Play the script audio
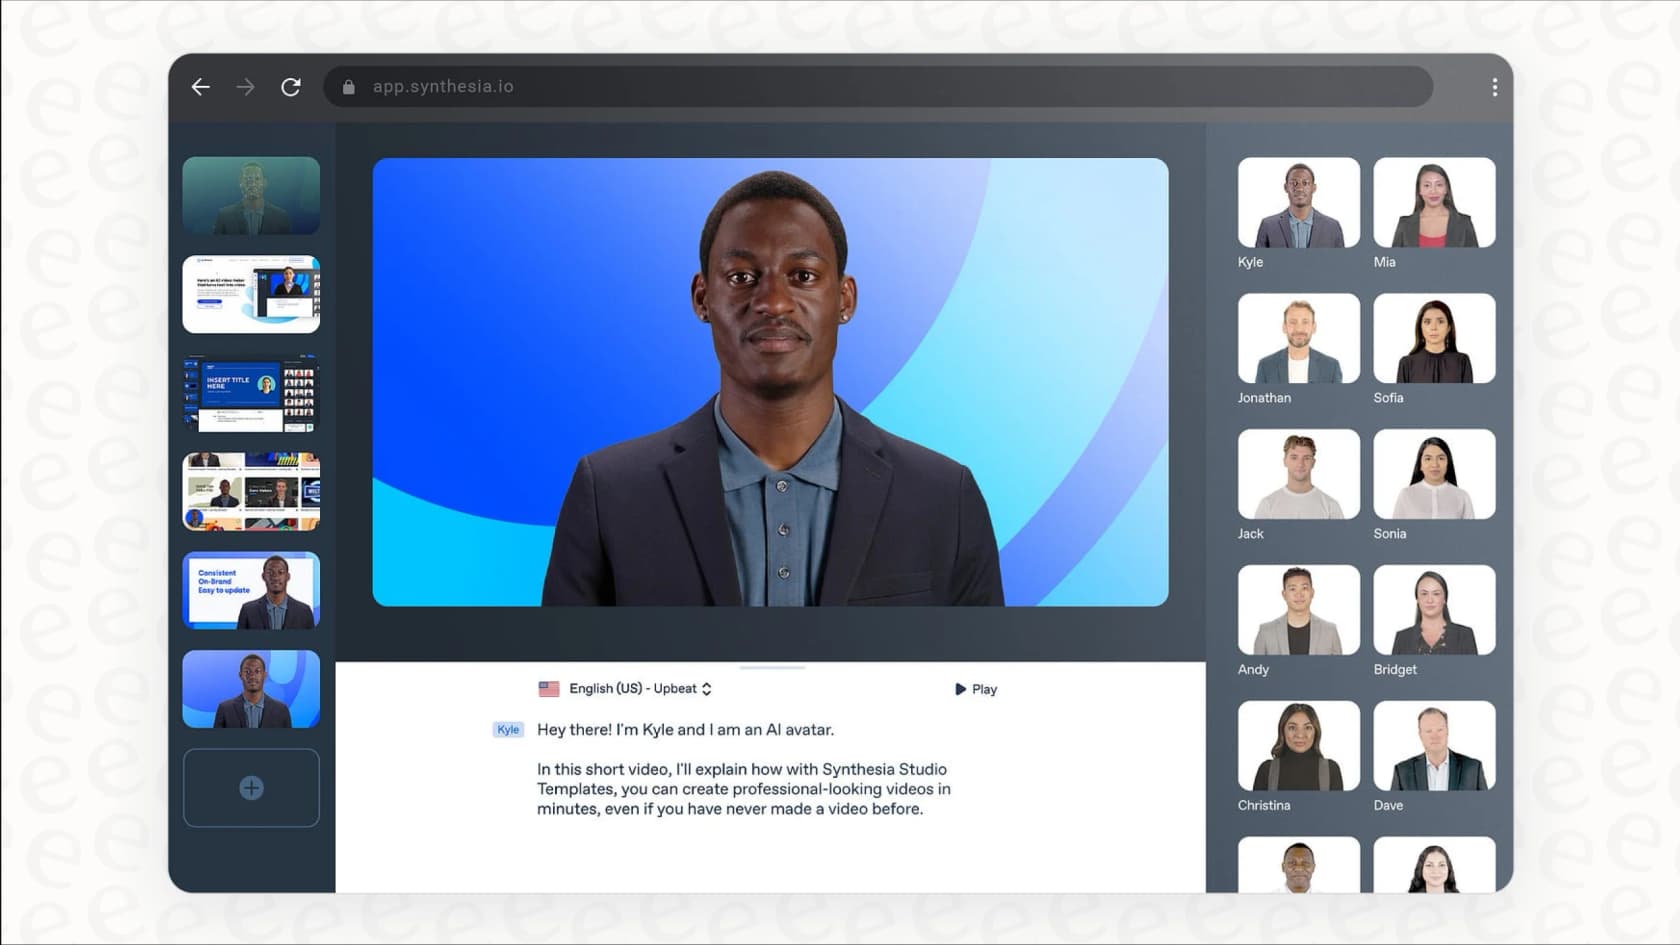The width and height of the screenshot is (1680, 945). click(976, 689)
